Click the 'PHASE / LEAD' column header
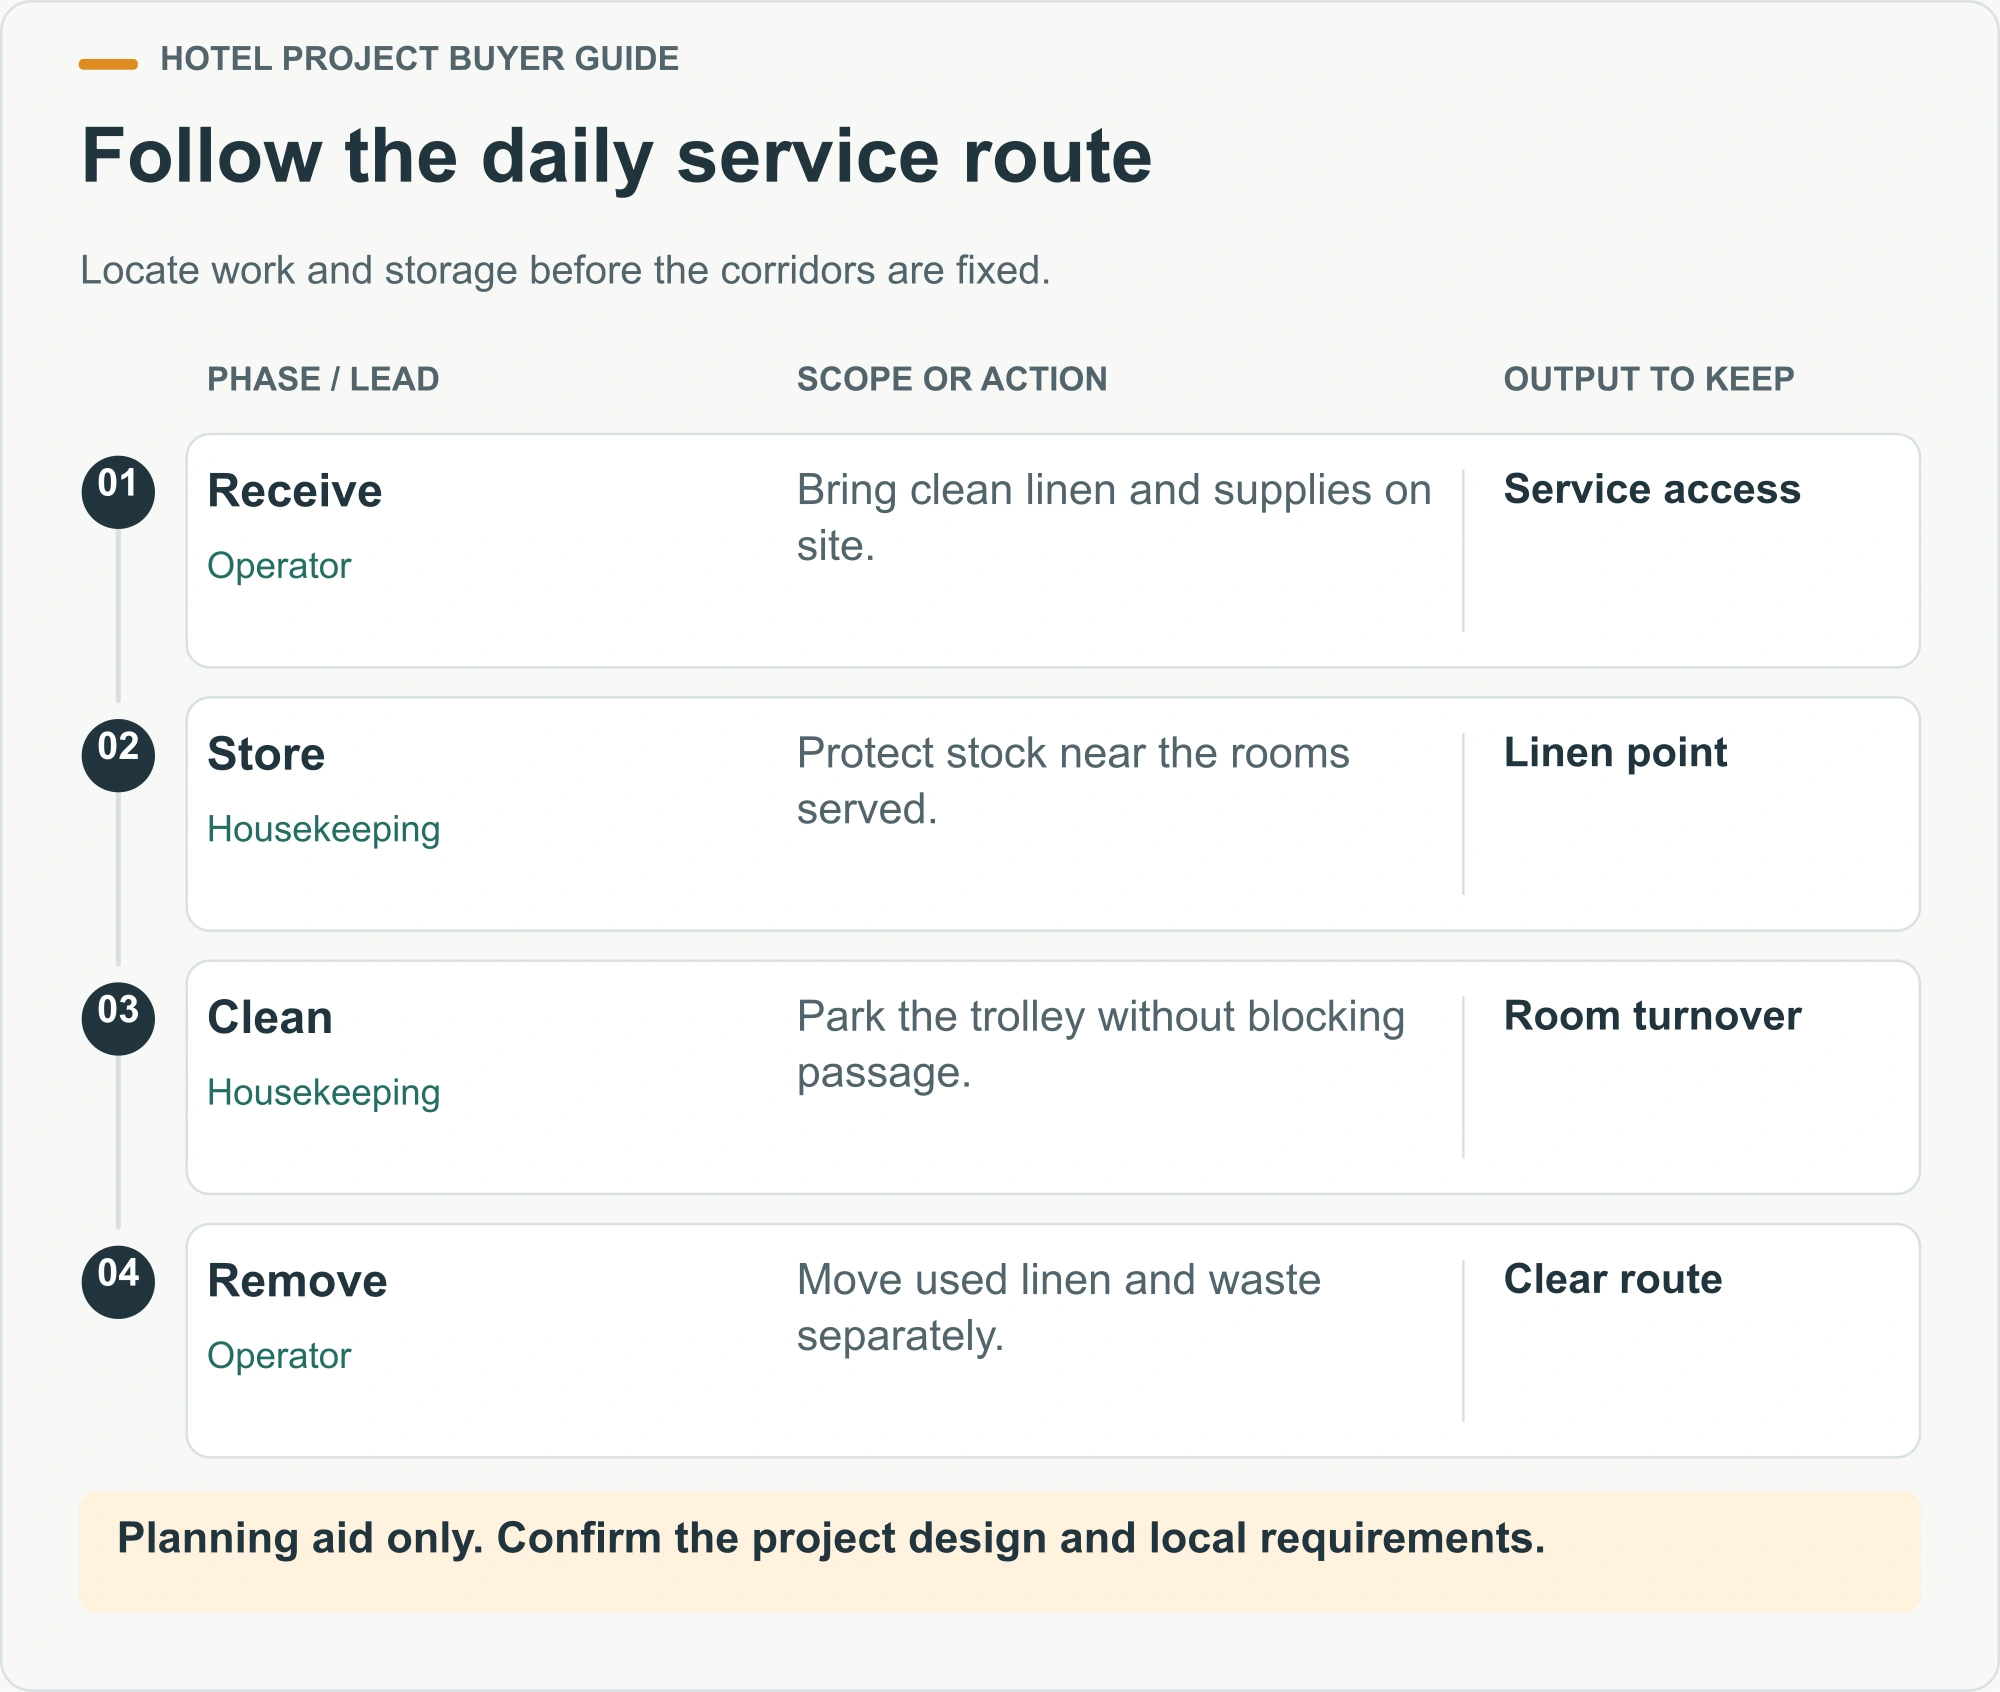Image resolution: width=2000 pixels, height=1692 pixels. tap(323, 379)
